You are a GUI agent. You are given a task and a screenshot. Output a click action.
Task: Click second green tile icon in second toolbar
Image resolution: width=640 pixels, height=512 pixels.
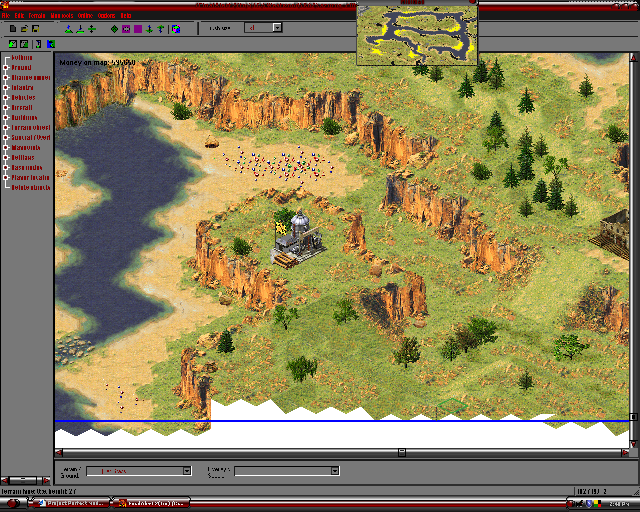(24, 44)
